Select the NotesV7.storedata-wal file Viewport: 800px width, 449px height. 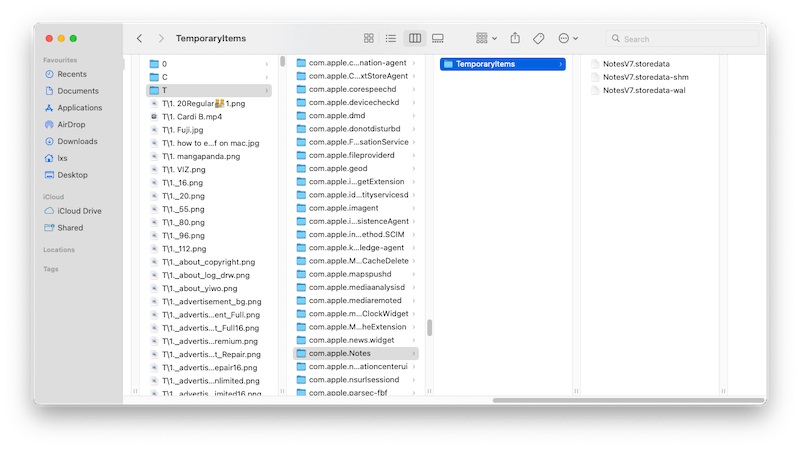point(644,90)
